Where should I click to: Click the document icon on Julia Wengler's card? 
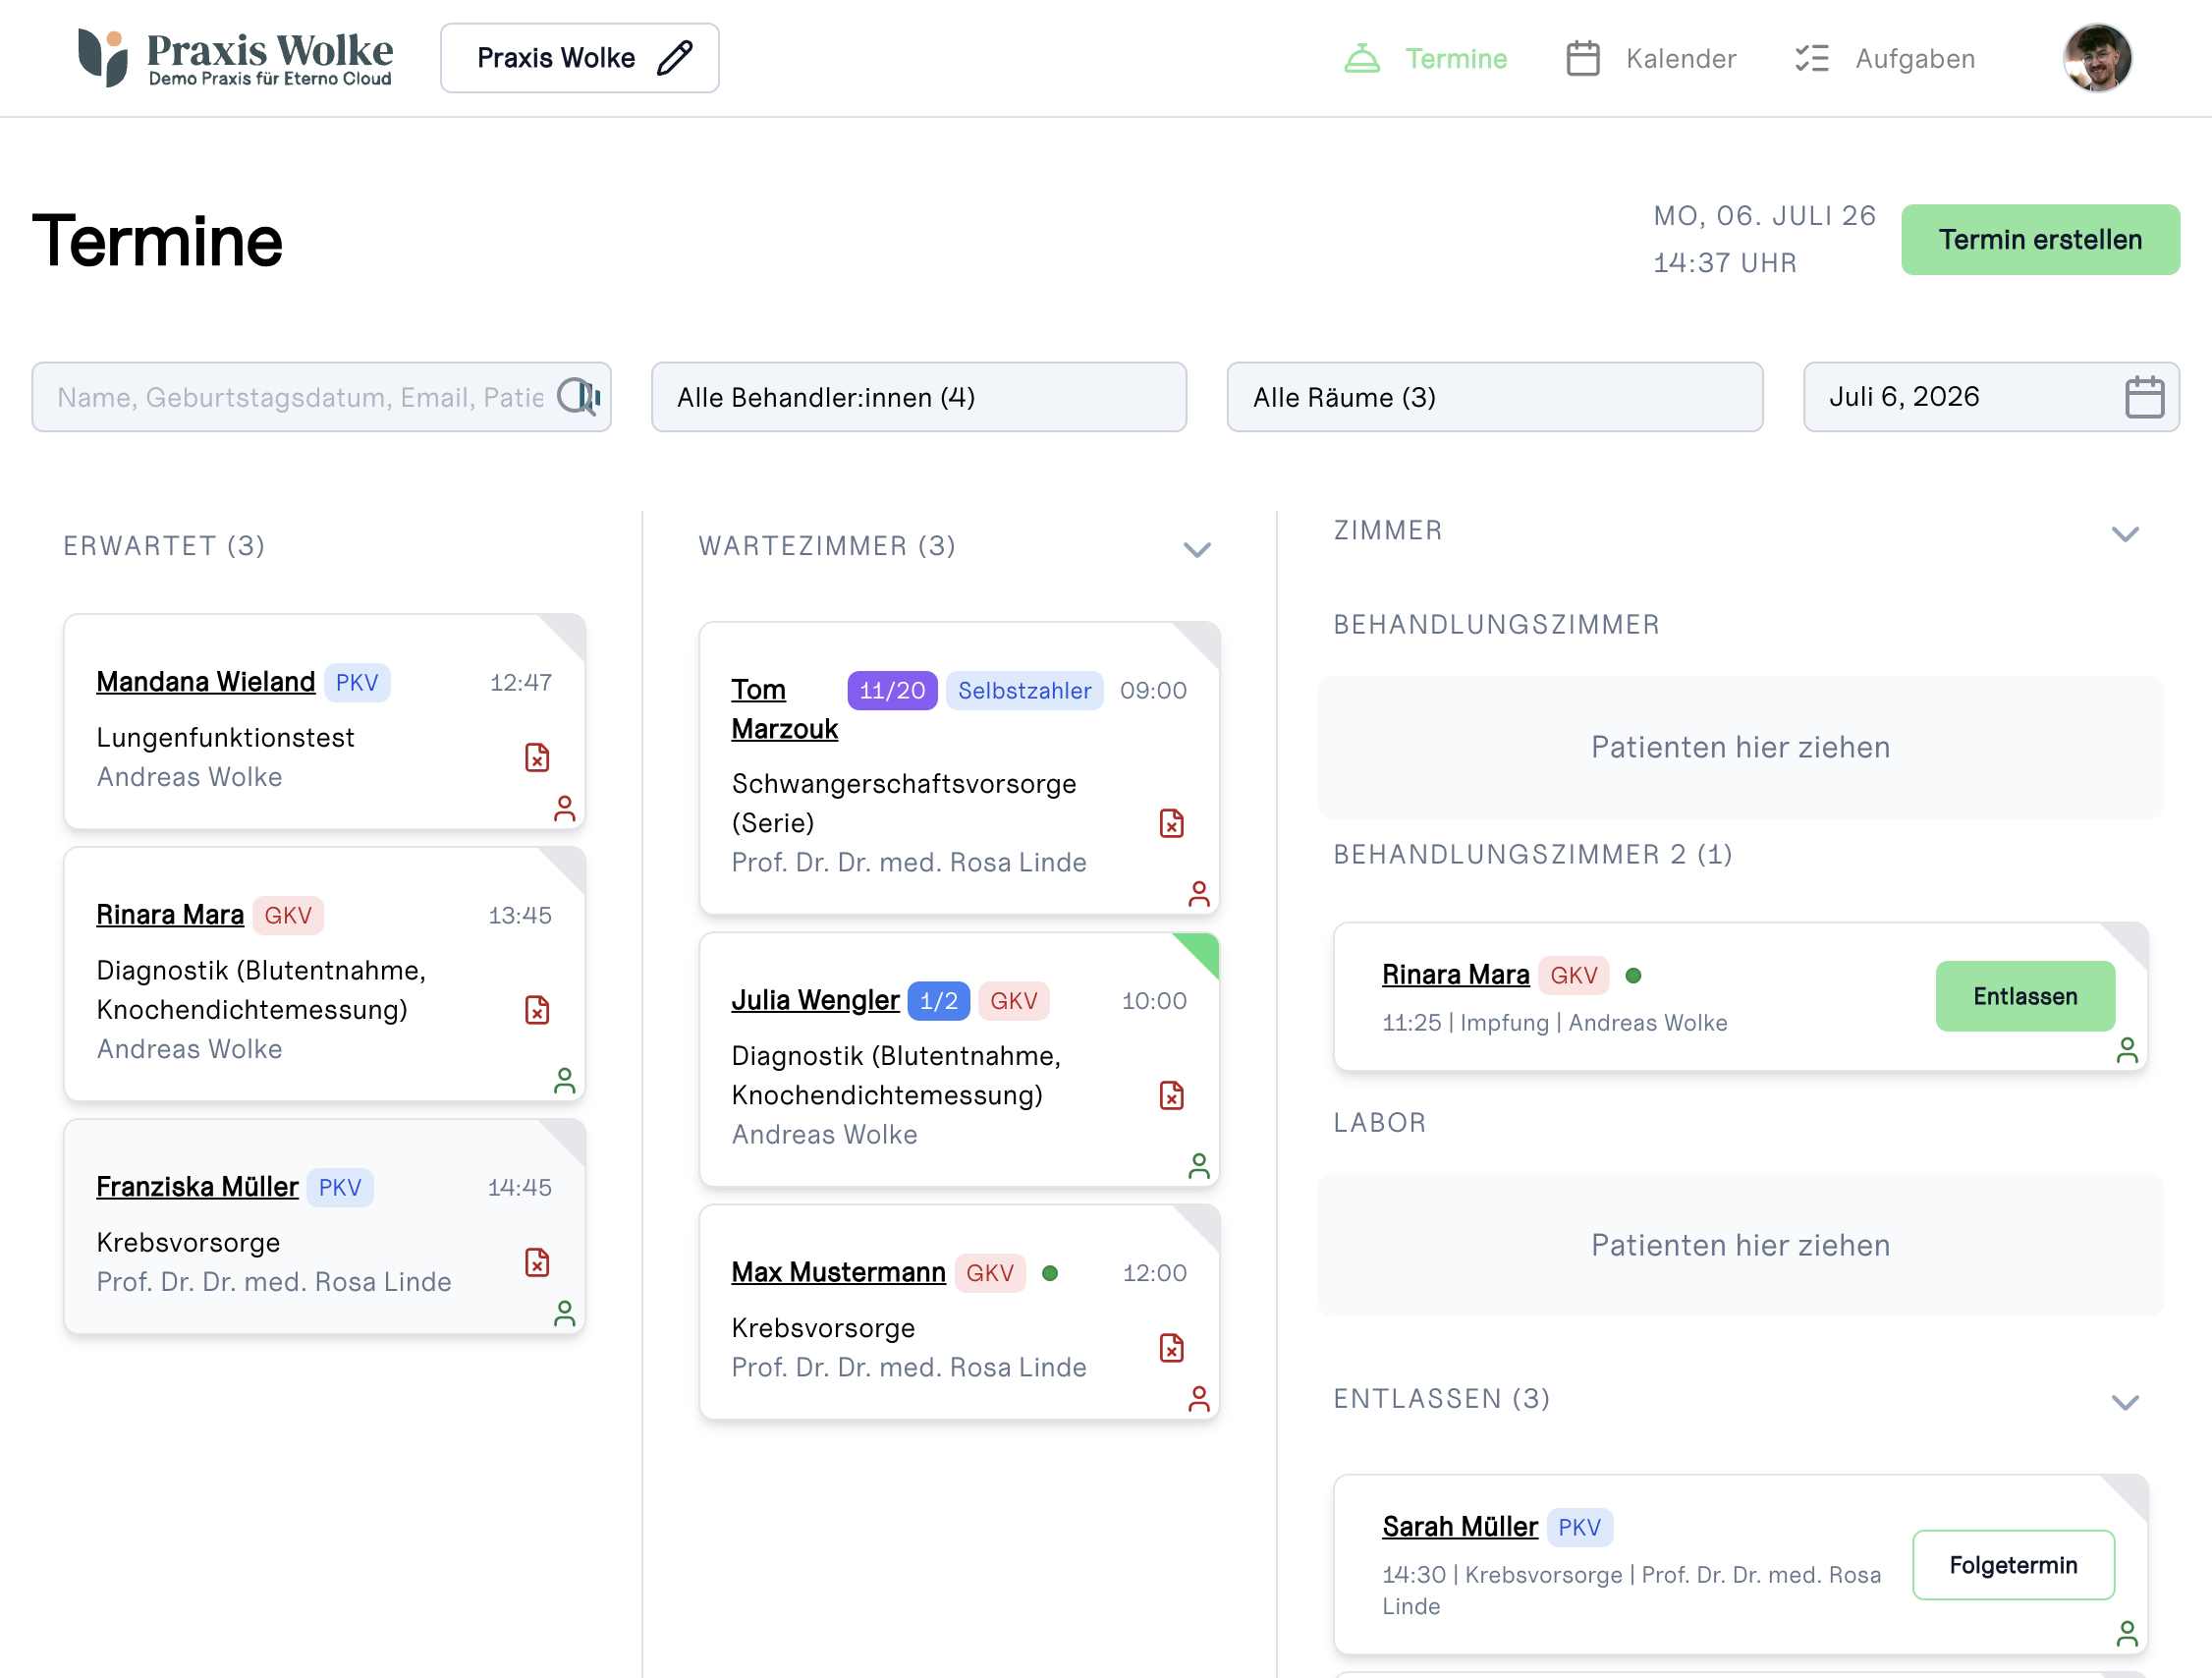(x=1171, y=1095)
